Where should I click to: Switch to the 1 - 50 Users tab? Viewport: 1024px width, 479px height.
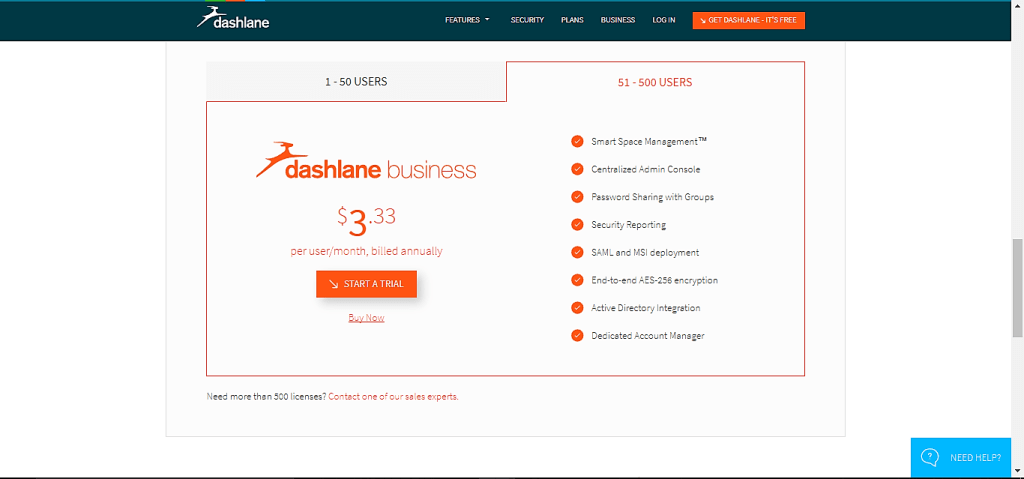356,82
